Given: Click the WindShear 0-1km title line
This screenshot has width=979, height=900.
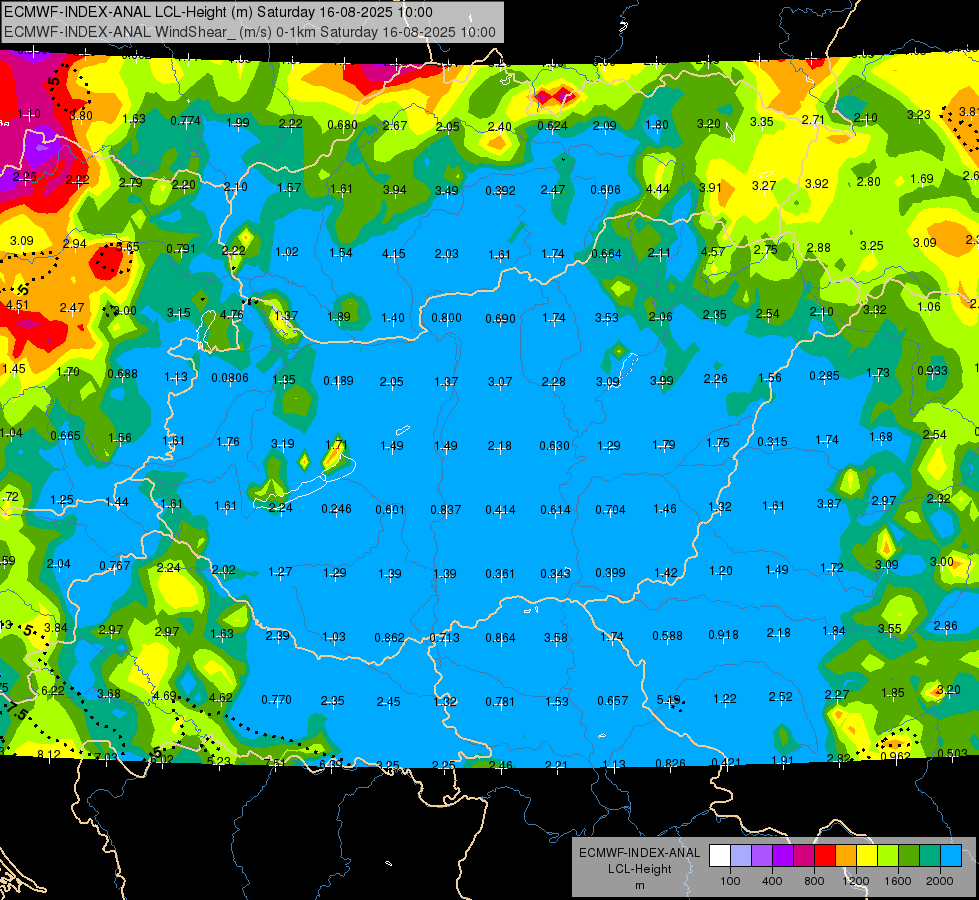Looking at the screenshot, I should coord(250,32).
